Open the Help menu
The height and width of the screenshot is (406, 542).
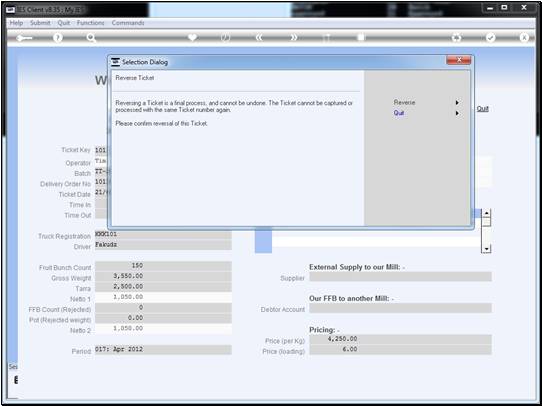coord(16,23)
